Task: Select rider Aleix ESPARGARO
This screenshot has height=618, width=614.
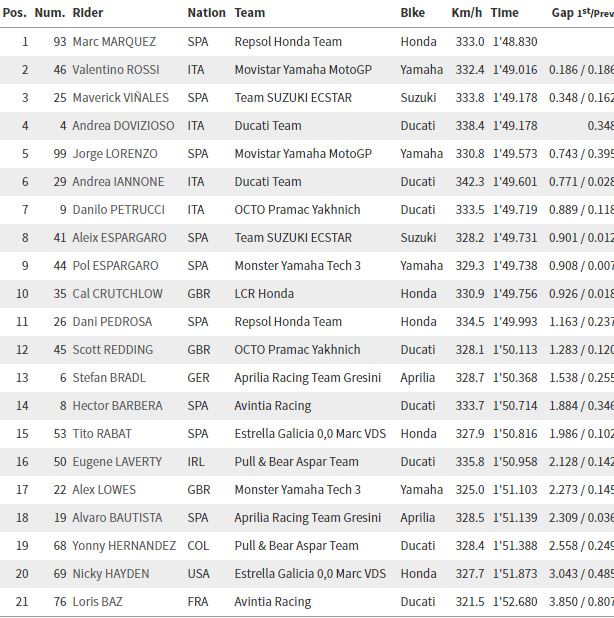Action: [119, 238]
